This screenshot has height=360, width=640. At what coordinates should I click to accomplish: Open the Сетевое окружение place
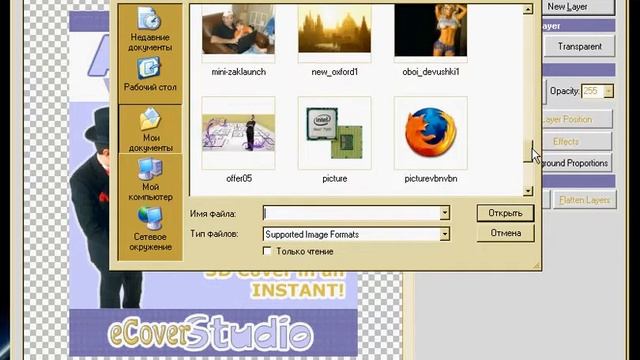(150, 229)
